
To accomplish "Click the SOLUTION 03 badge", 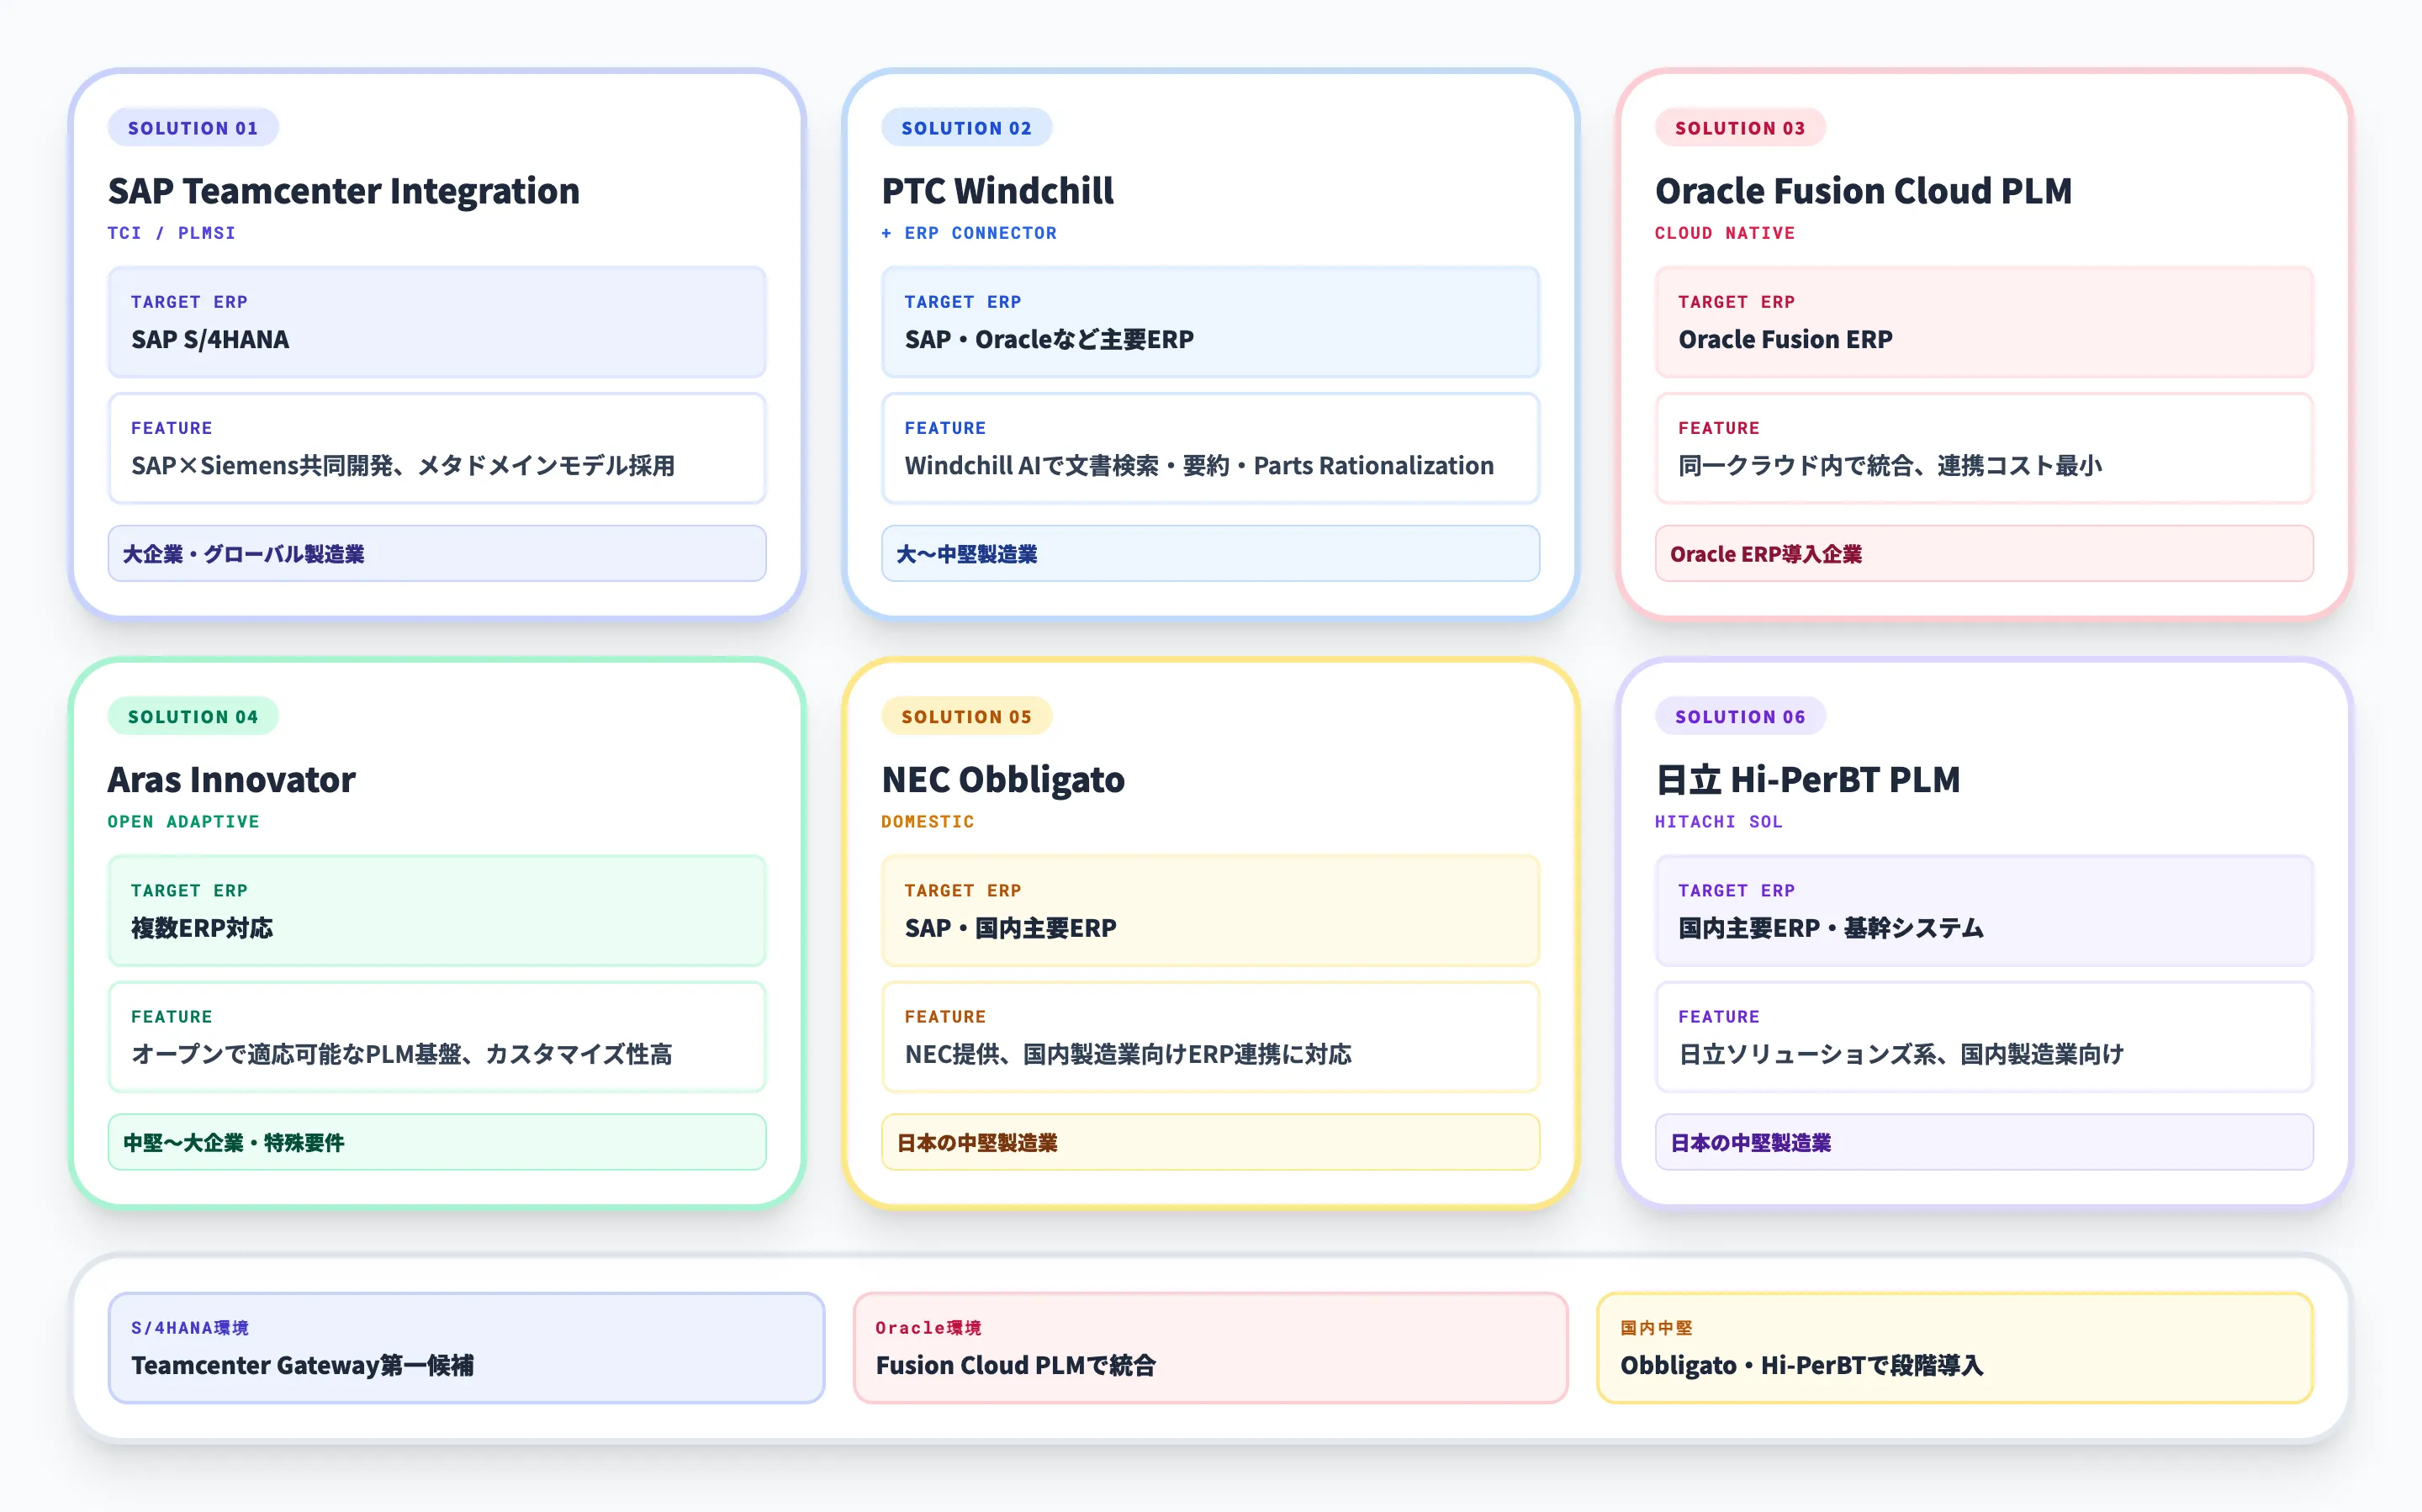I will pyautogui.click(x=1739, y=128).
